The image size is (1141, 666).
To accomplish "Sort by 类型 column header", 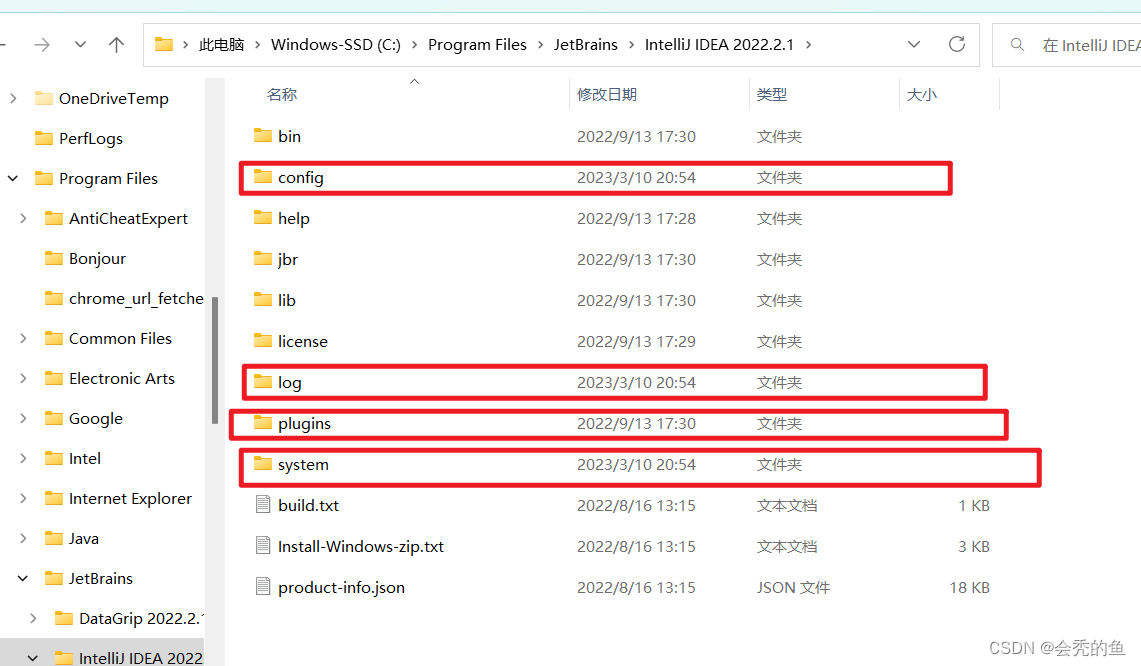I will click(x=771, y=95).
